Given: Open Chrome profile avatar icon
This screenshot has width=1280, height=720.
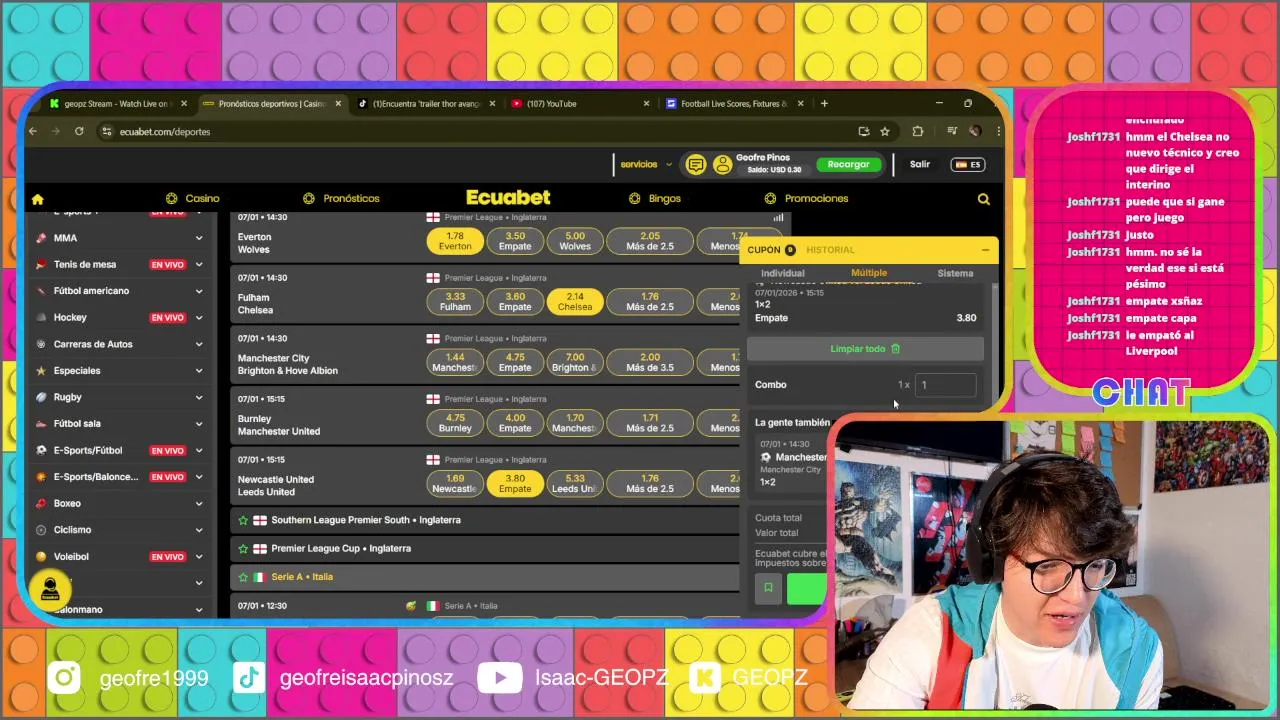Looking at the screenshot, I should click(x=974, y=131).
